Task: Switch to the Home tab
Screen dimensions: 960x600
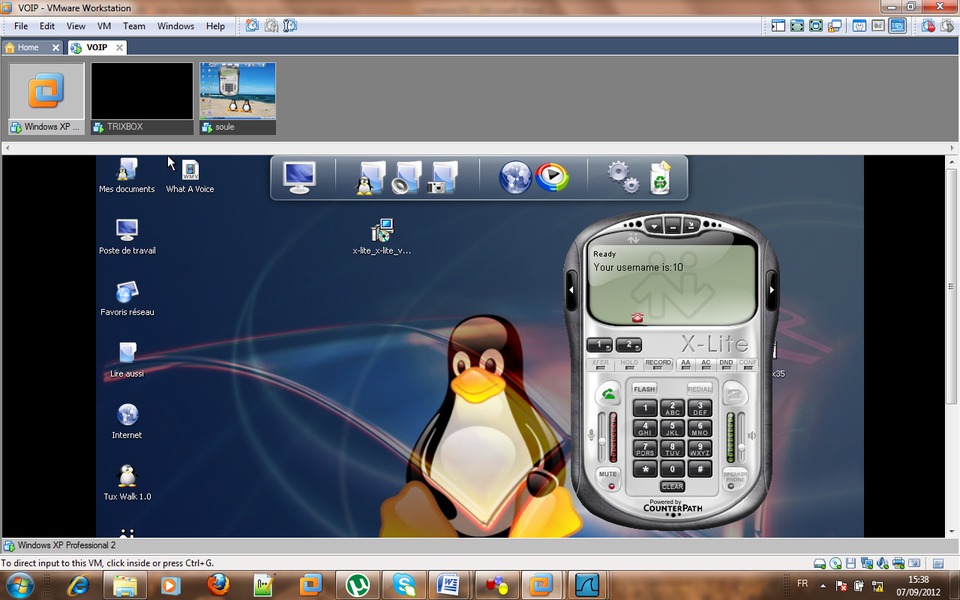Action: (x=28, y=47)
